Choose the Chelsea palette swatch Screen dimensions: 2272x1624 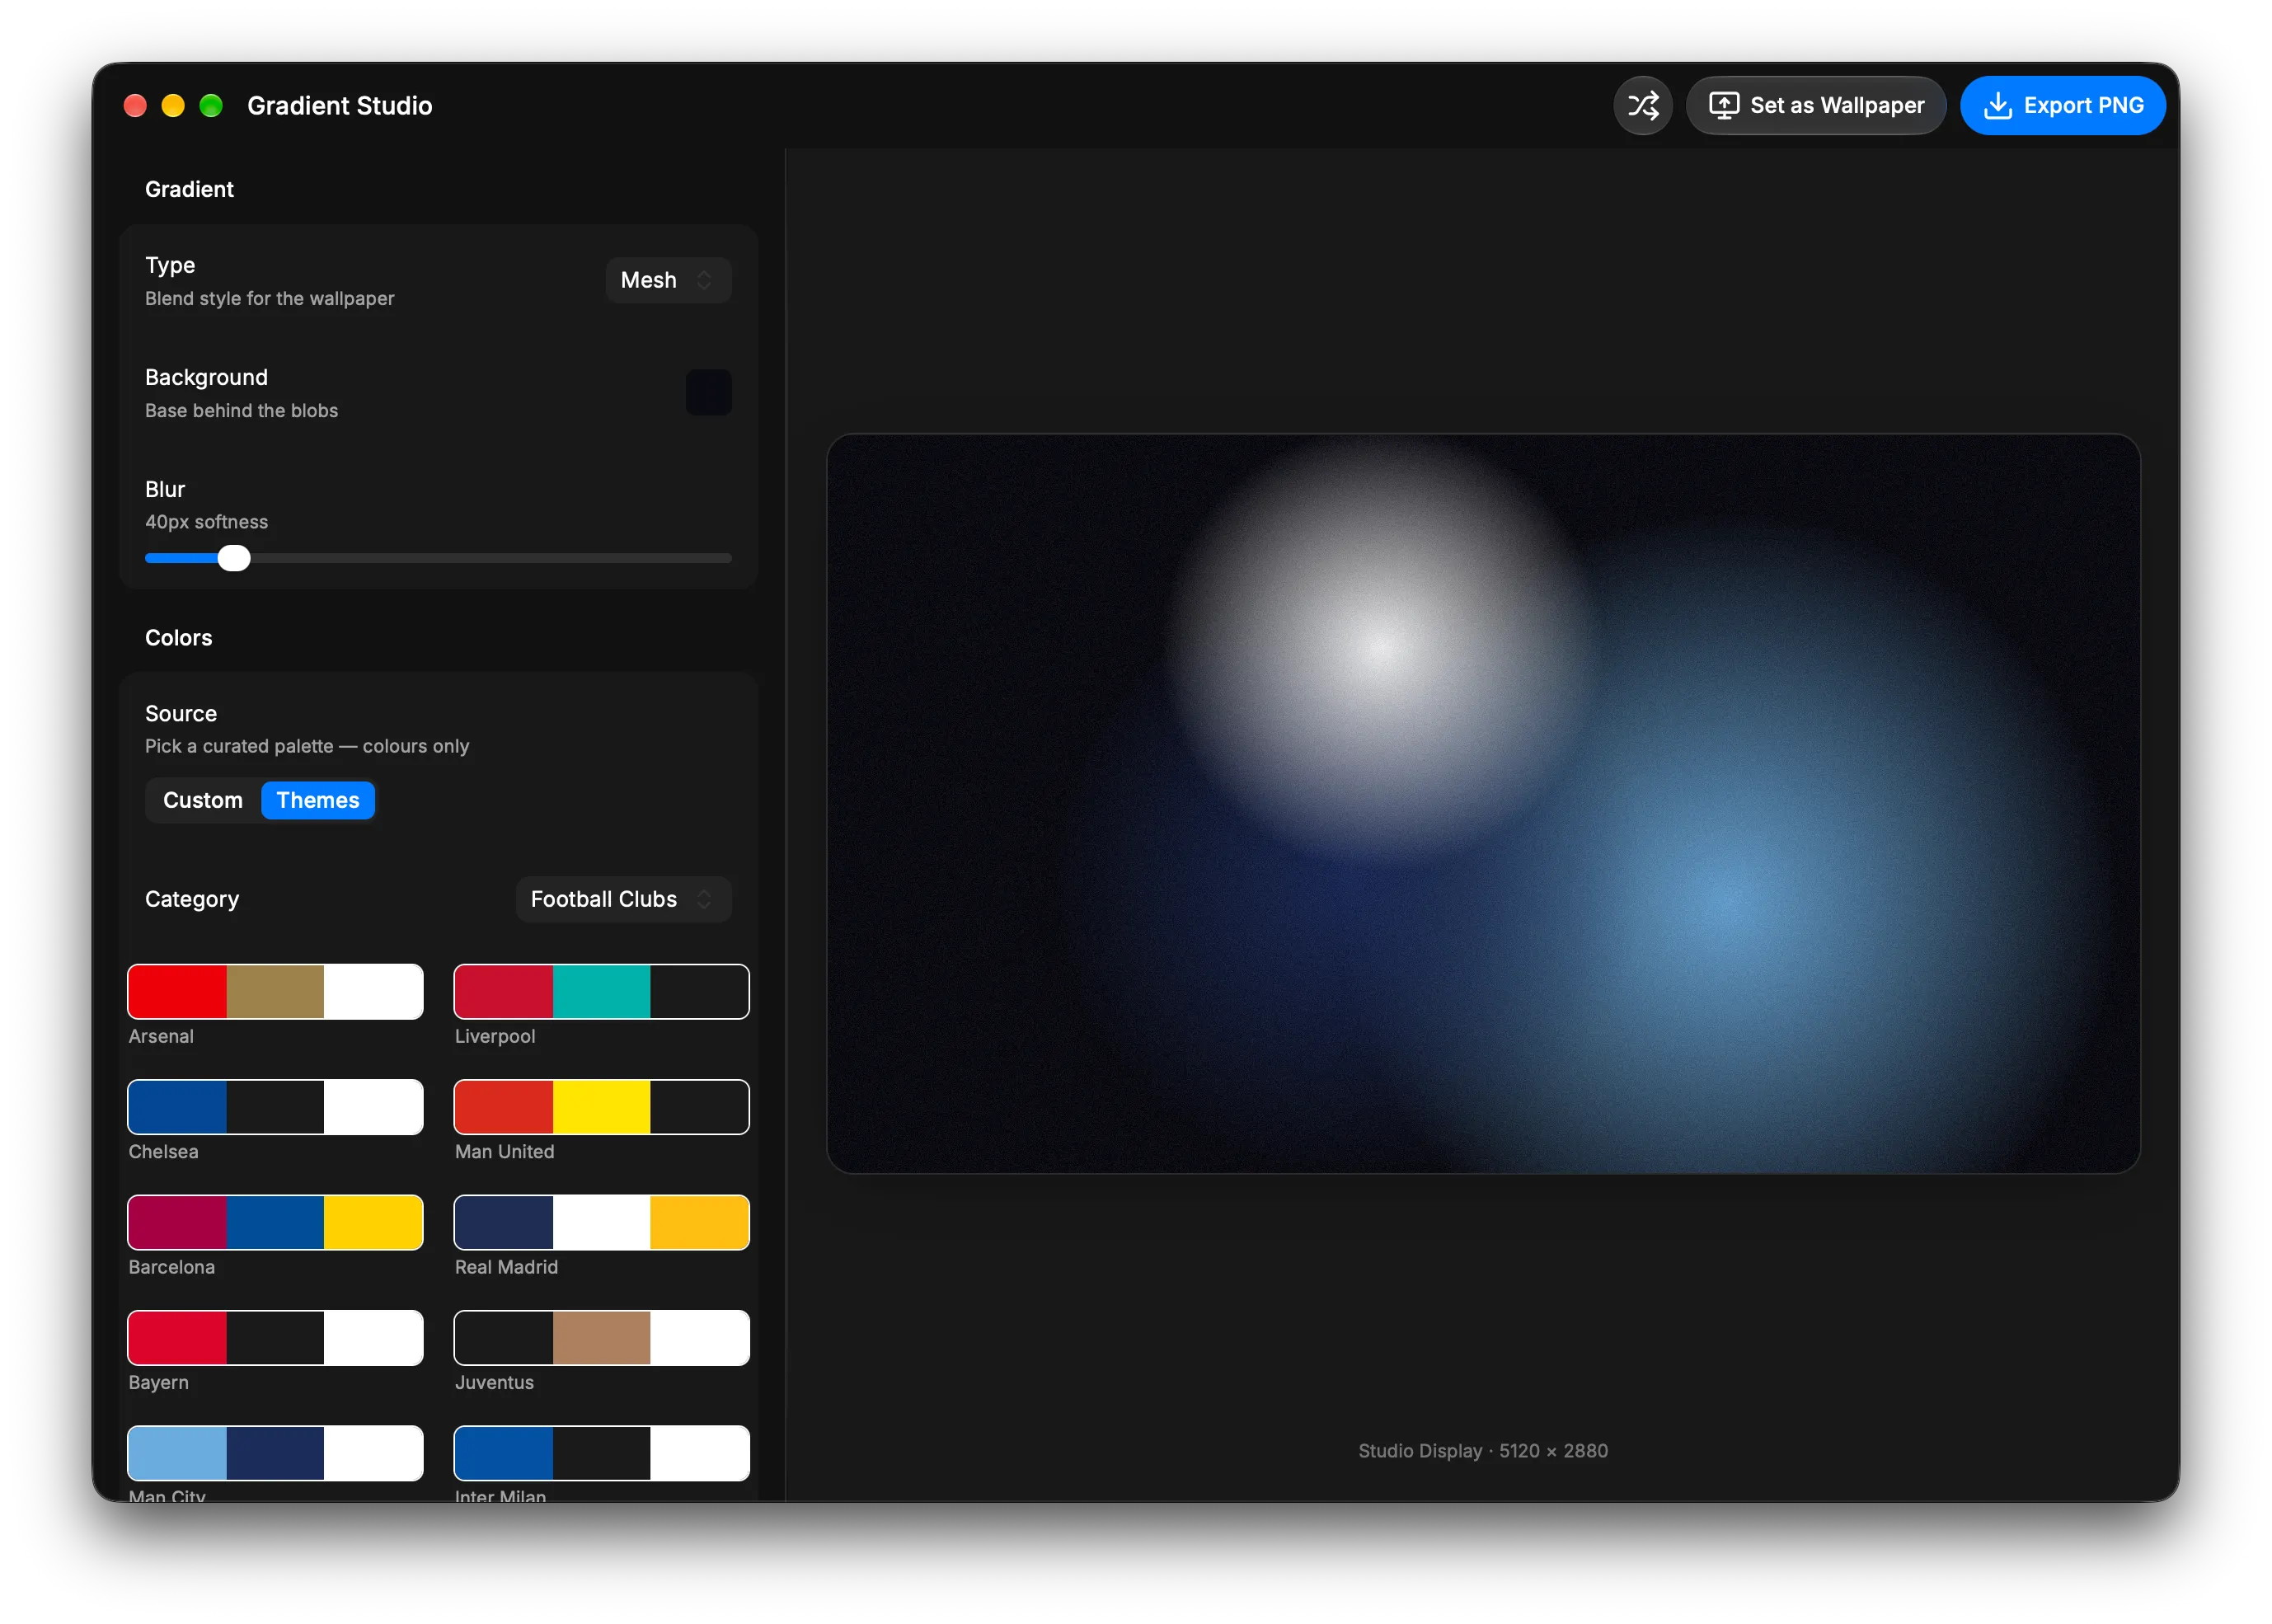pos(275,1107)
